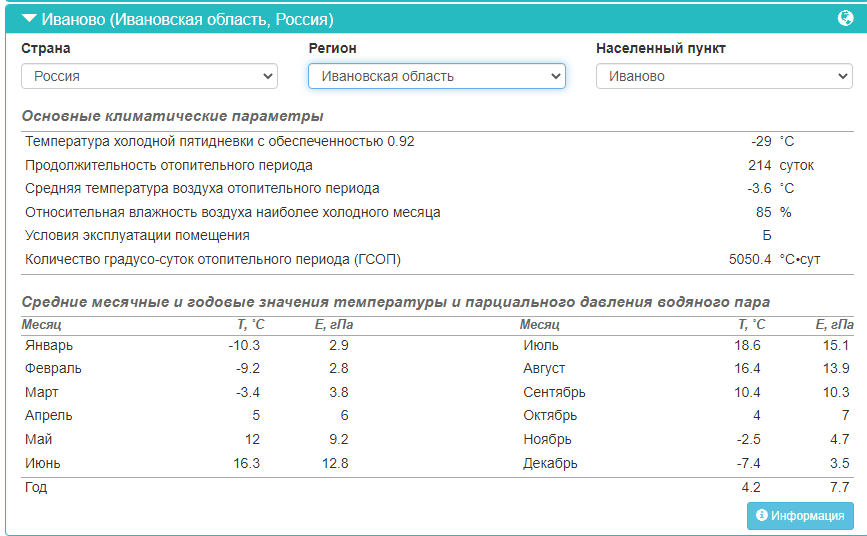Select row Количество градусо-суток (ГСОП)
The image size is (867, 536).
pyautogui.click(x=437, y=259)
